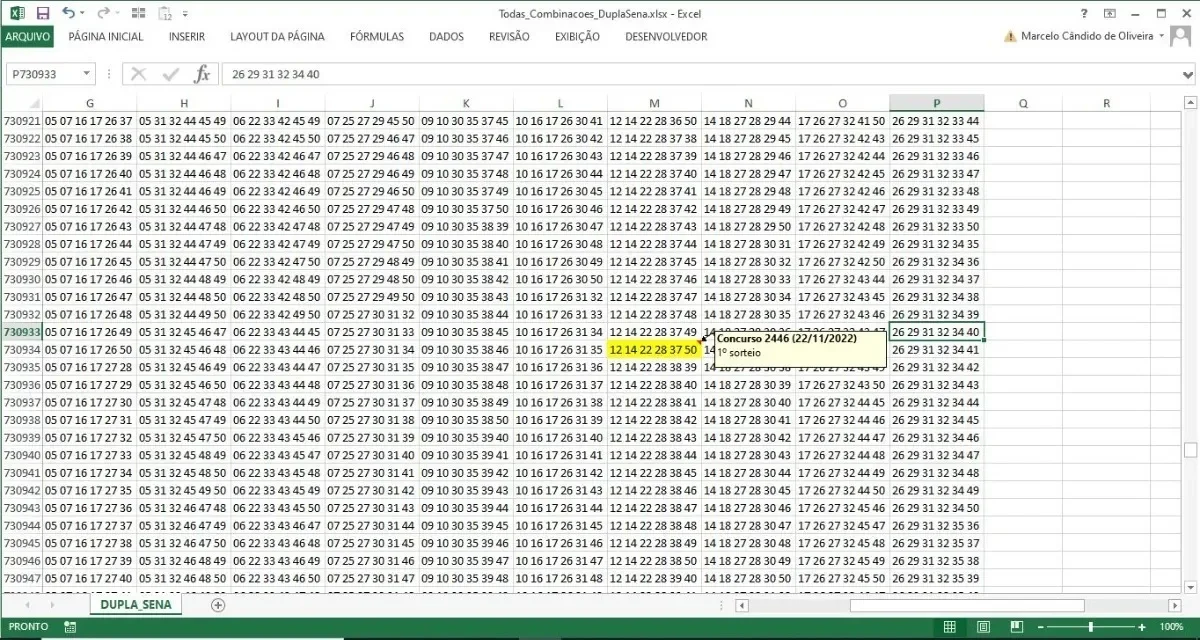
Task: Click the vertical scrollbar thumb
Action: click(1190, 451)
